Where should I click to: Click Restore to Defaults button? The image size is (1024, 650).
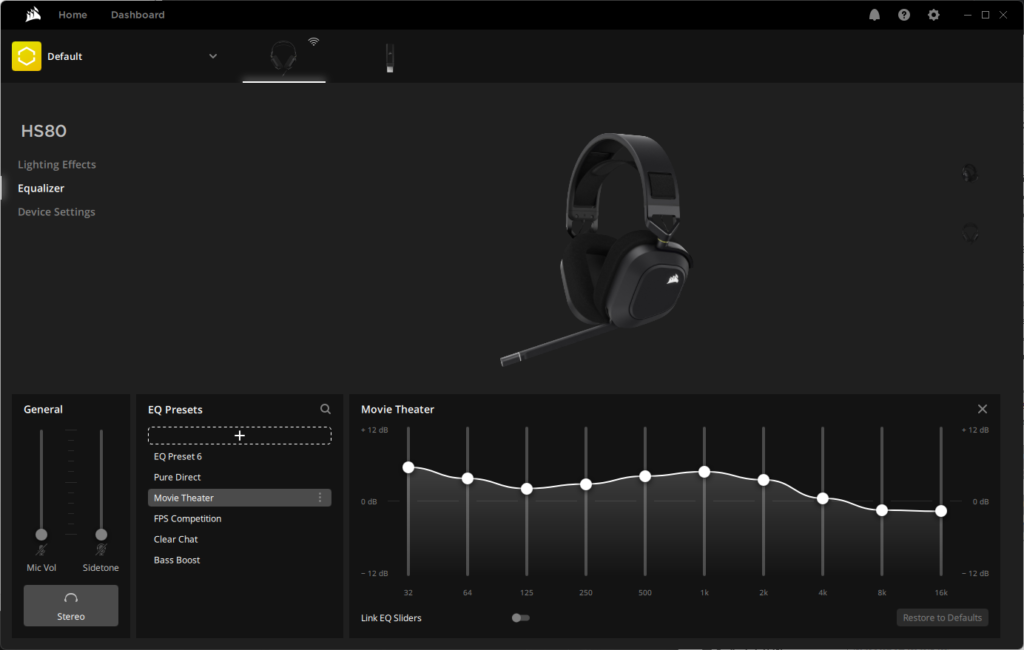pyautogui.click(x=942, y=617)
